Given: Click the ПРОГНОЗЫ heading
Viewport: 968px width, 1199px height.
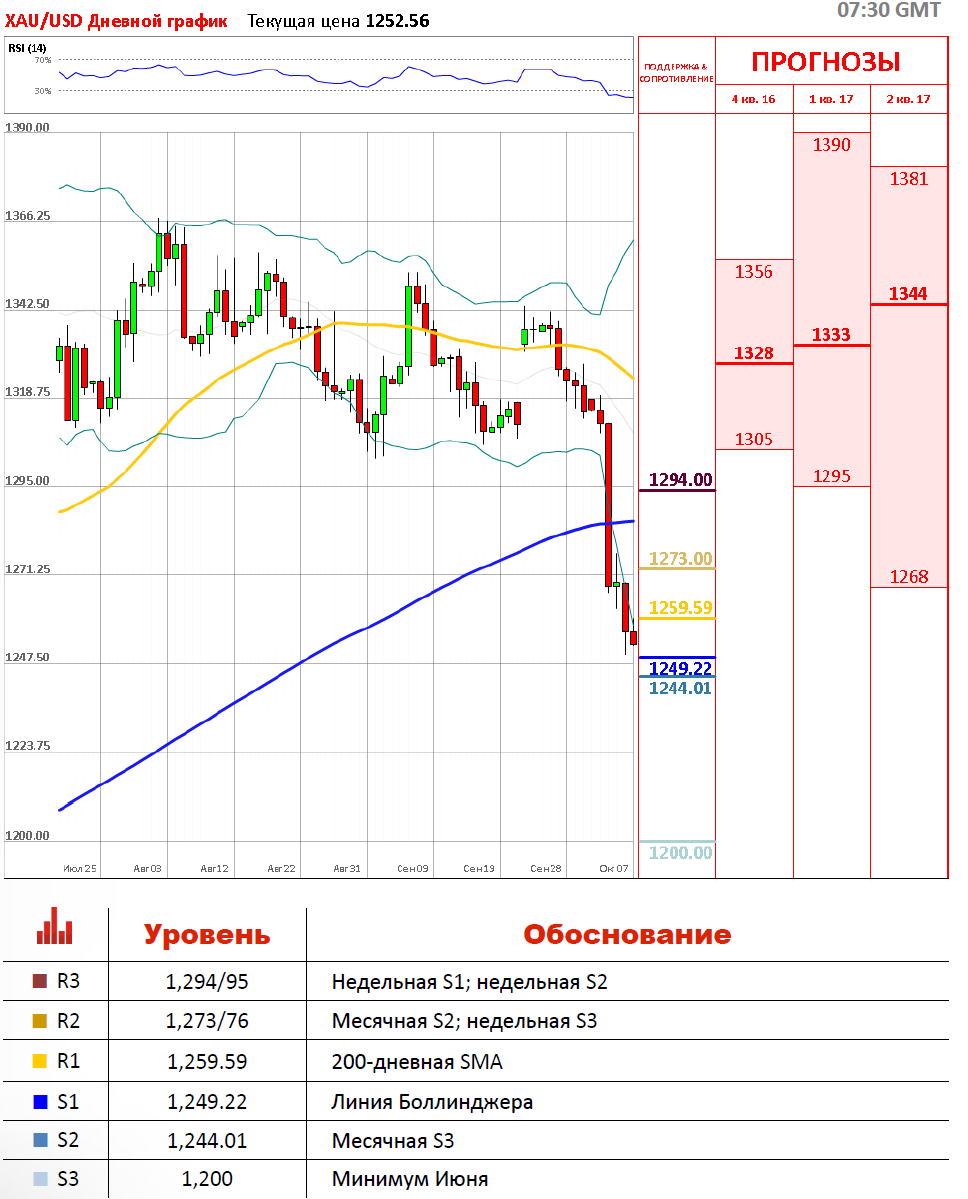Looking at the screenshot, I should click(826, 62).
